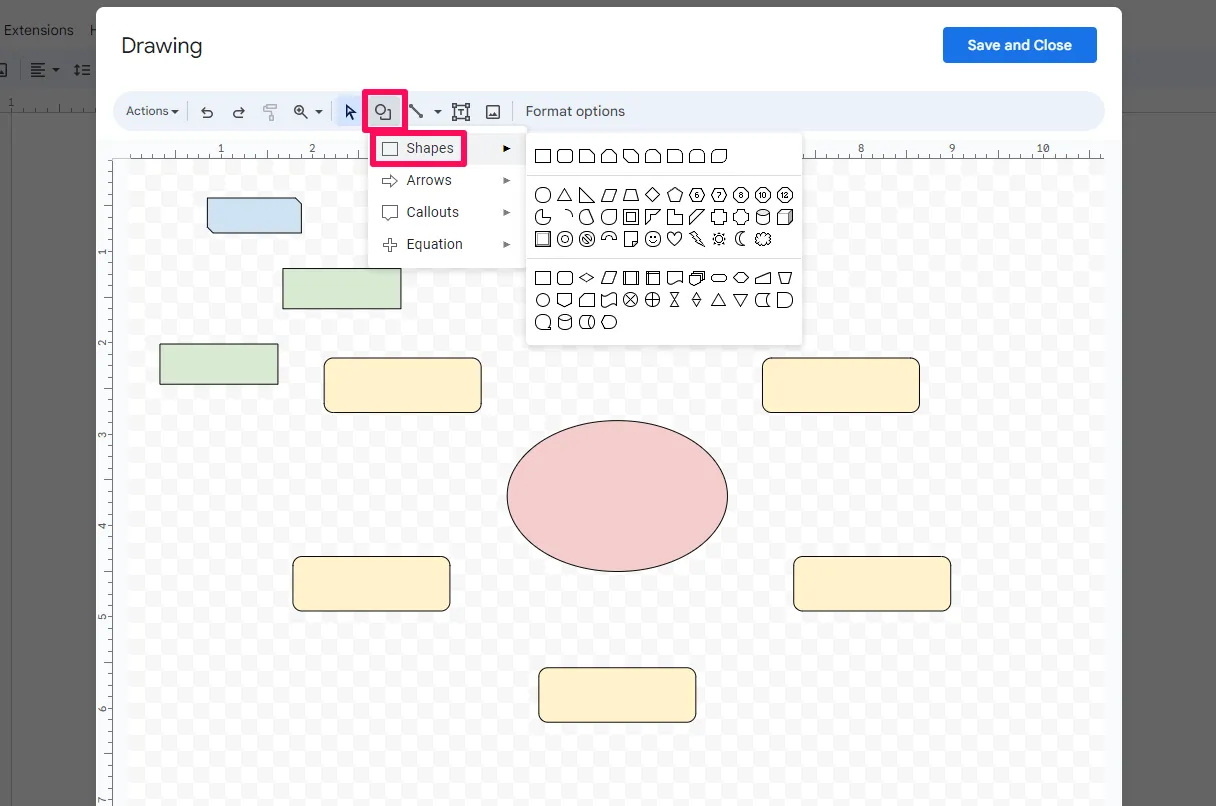The height and width of the screenshot is (806, 1216).
Task: Select the lightning bolt shape
Action: click(697, 239)
